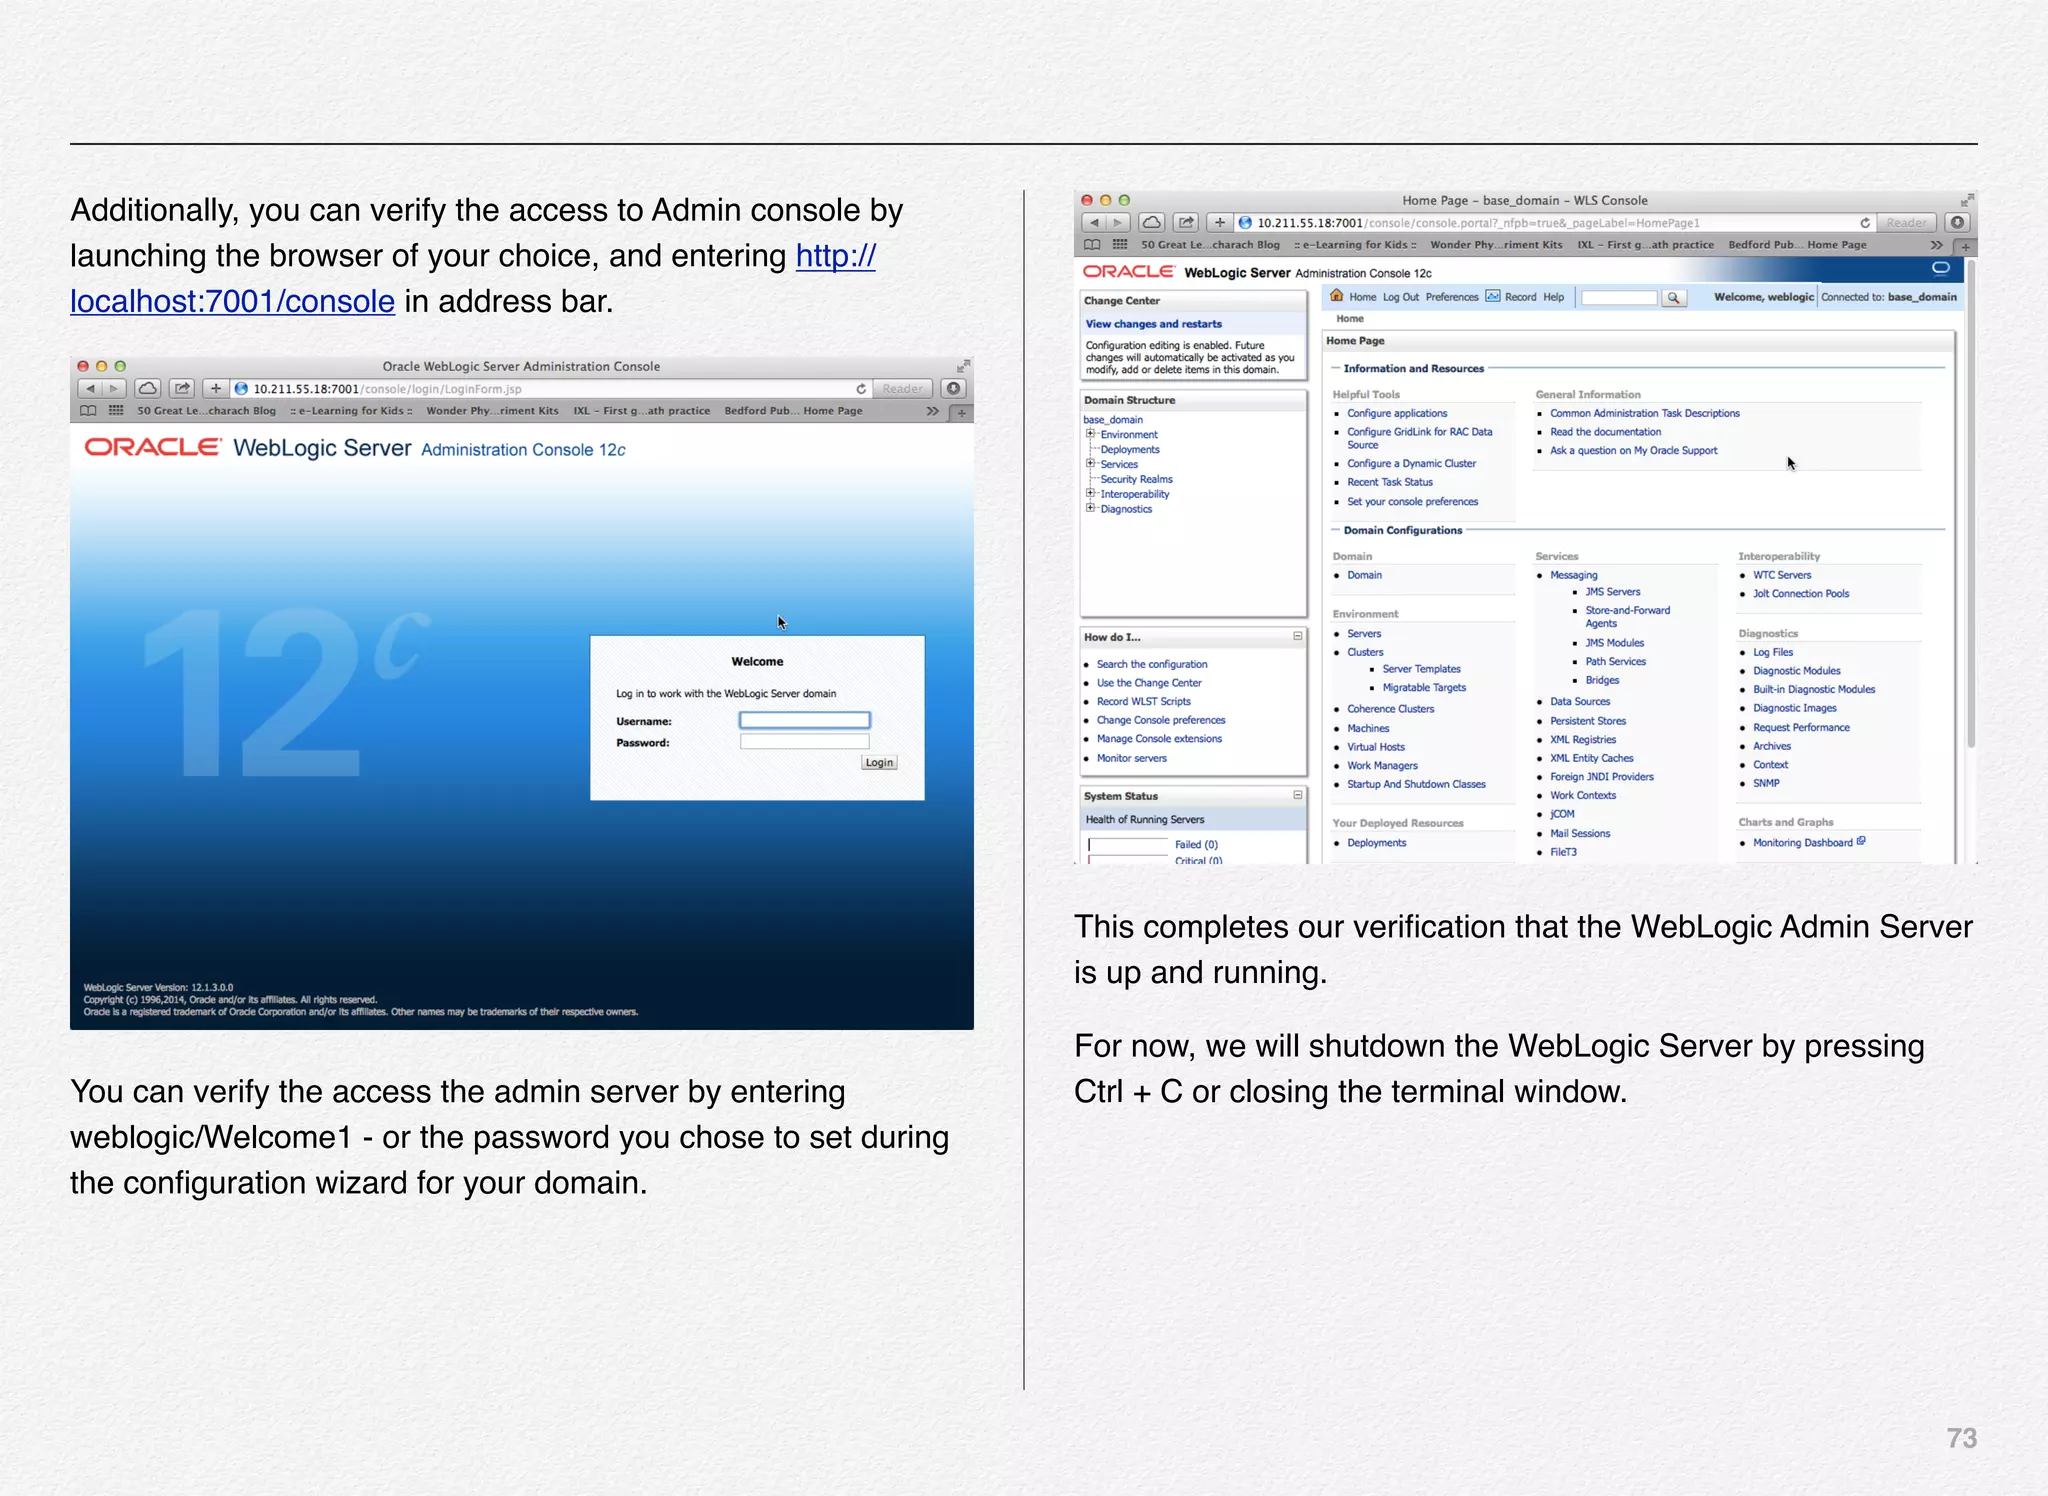Click the console toolbar search text box
This screenshot has width=2048, height=1496.
[1619, 298]
